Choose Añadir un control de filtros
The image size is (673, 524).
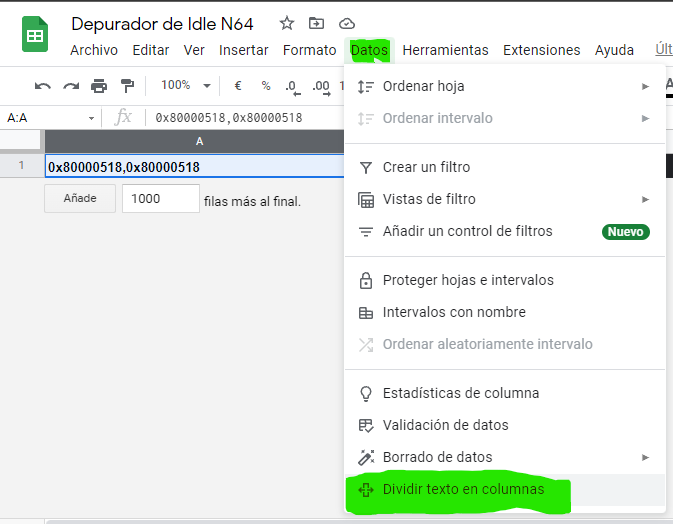(x=505, y=231)
